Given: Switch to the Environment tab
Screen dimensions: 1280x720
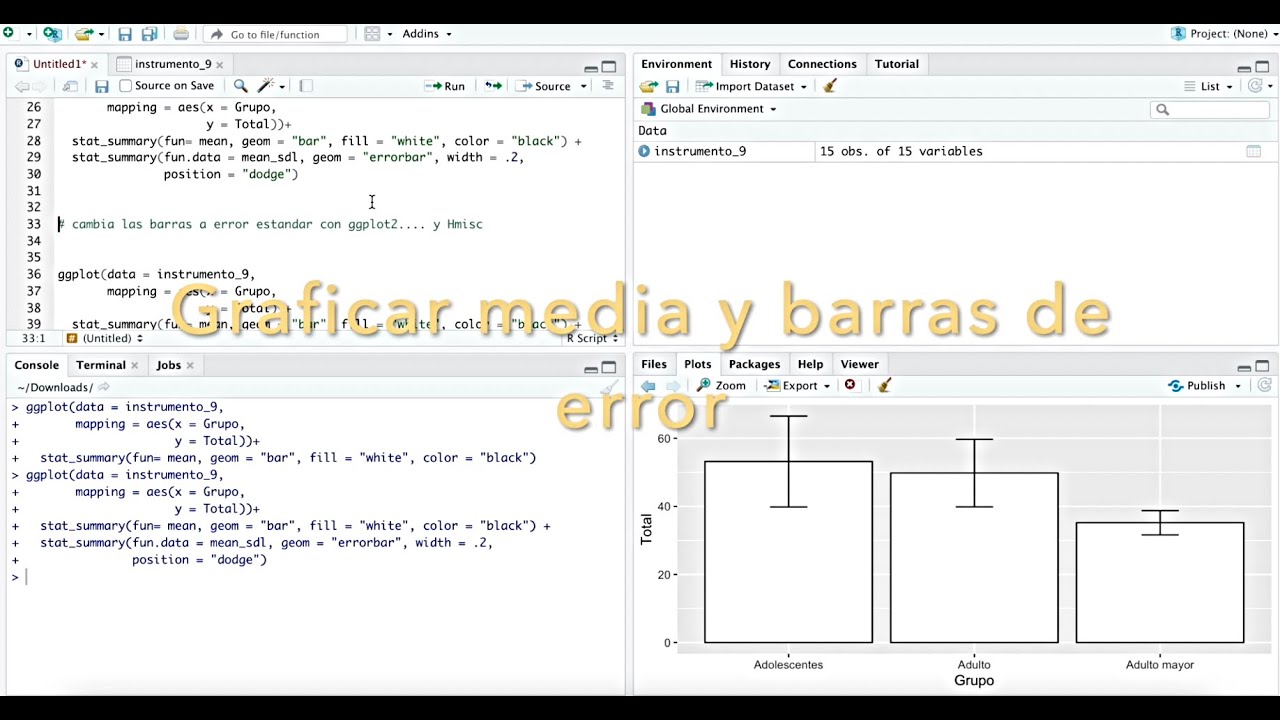Looking at the screenshot, I should [676, 64].
